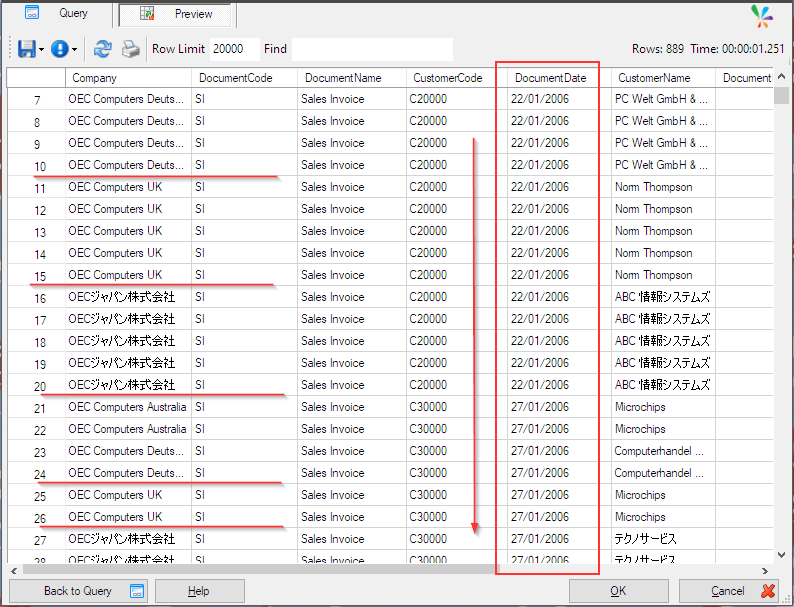This screenshot has width=794, height=607.
Task: Click SI code cell in row 13
Action: click(244, 231)
